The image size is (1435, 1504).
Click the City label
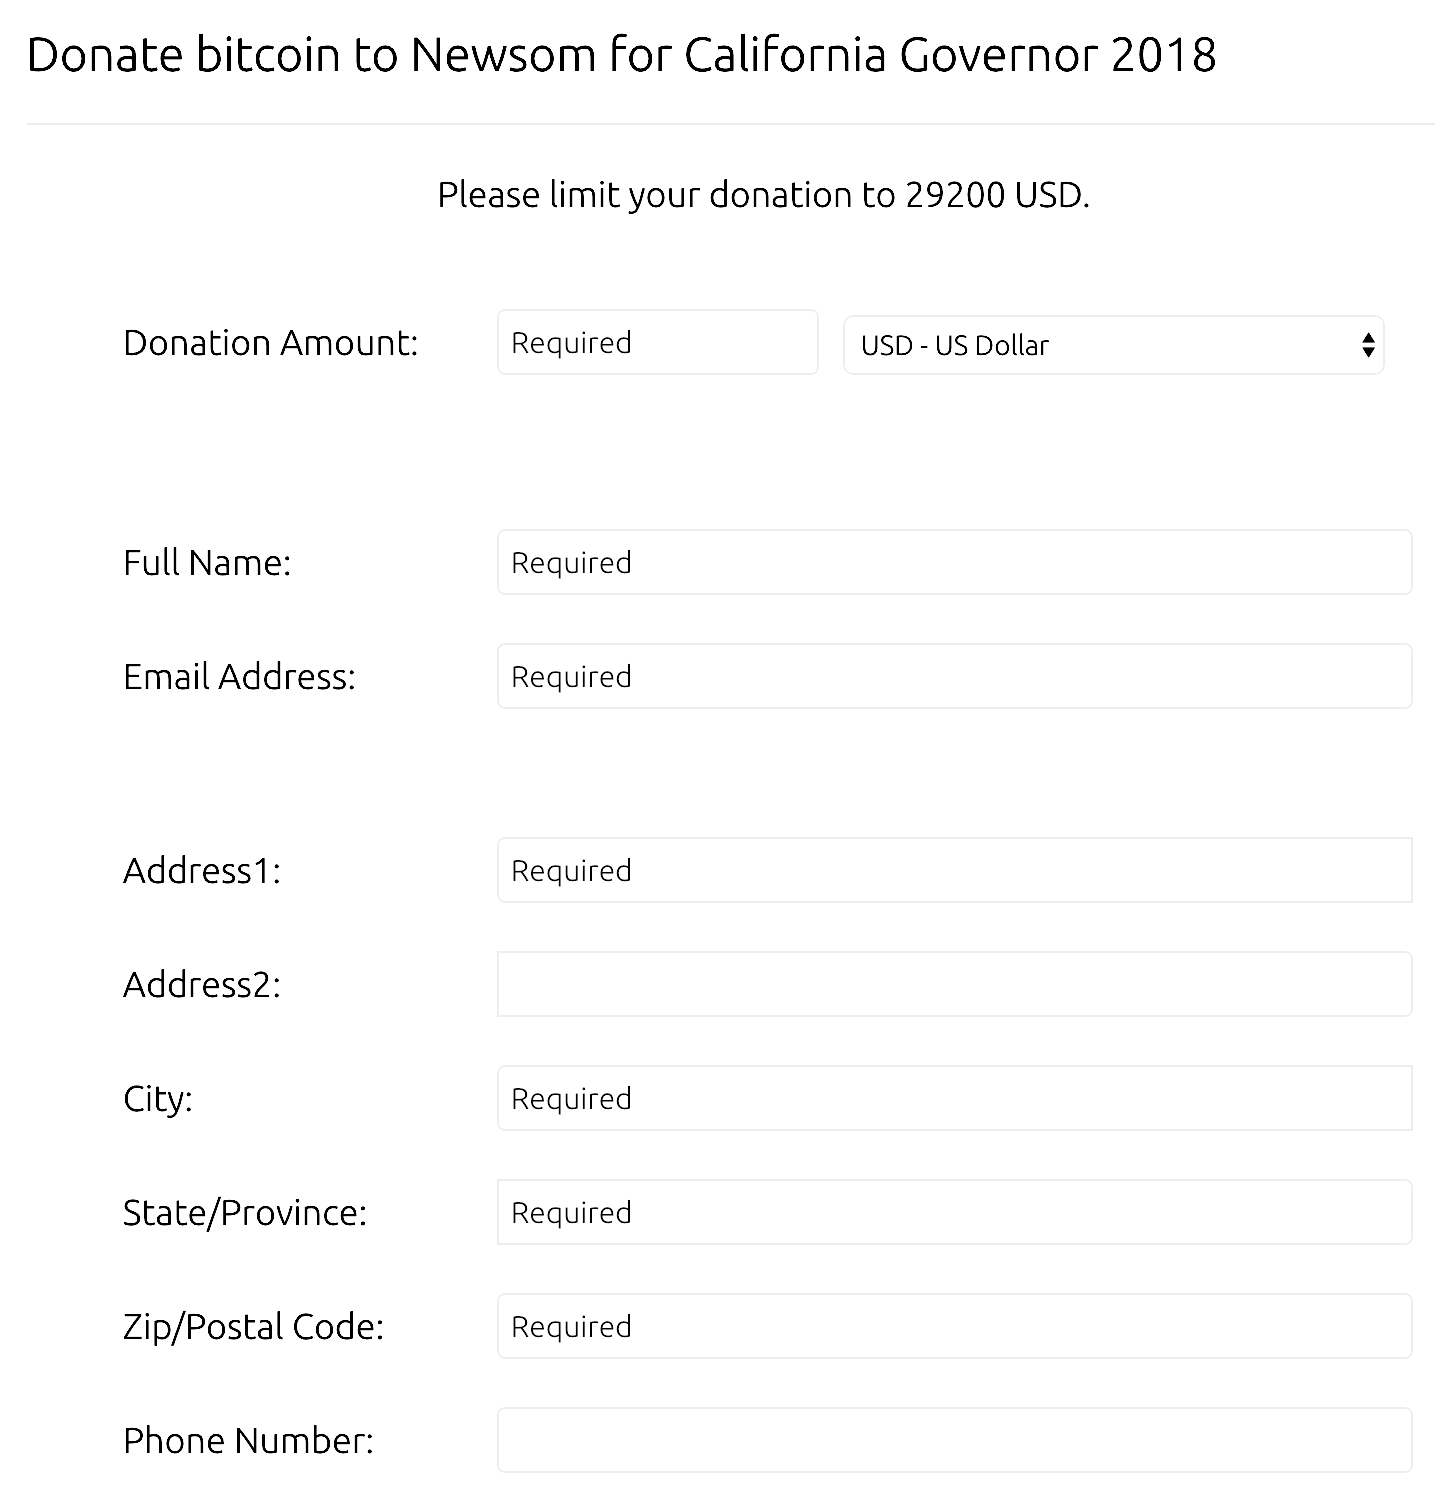[158, 1099]
